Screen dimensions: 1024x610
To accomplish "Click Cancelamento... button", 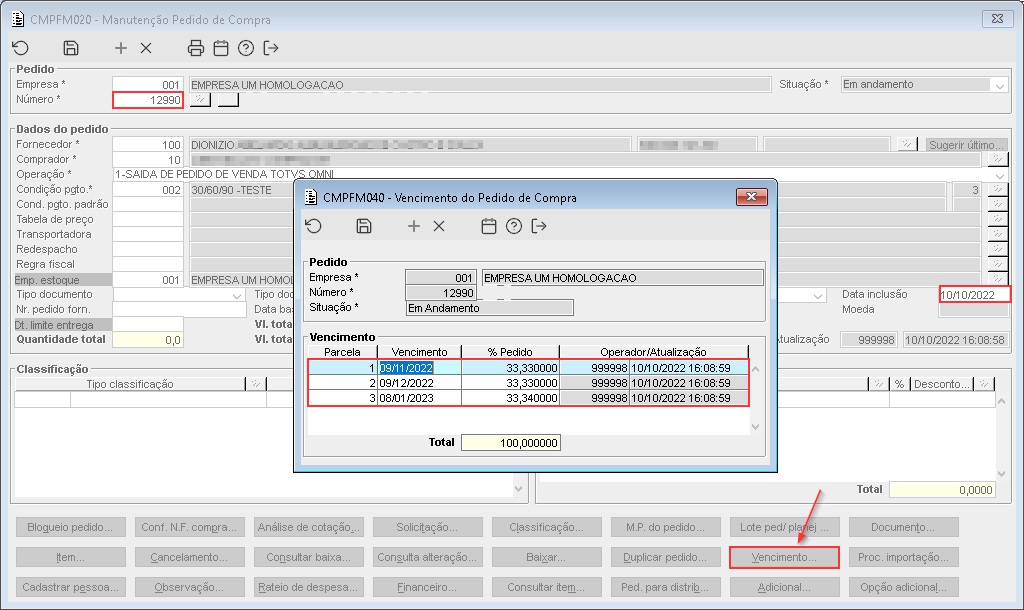I will pyautogui.click(x=189, y=557).
